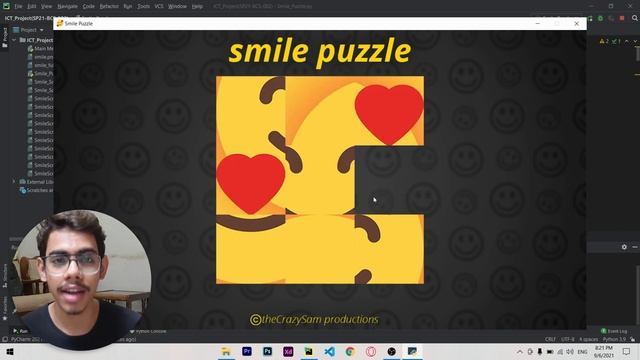The width and height of the screenshot is (640, 360).
Task: Click the top-right heart puzzle tile
Action: point(389,111)
